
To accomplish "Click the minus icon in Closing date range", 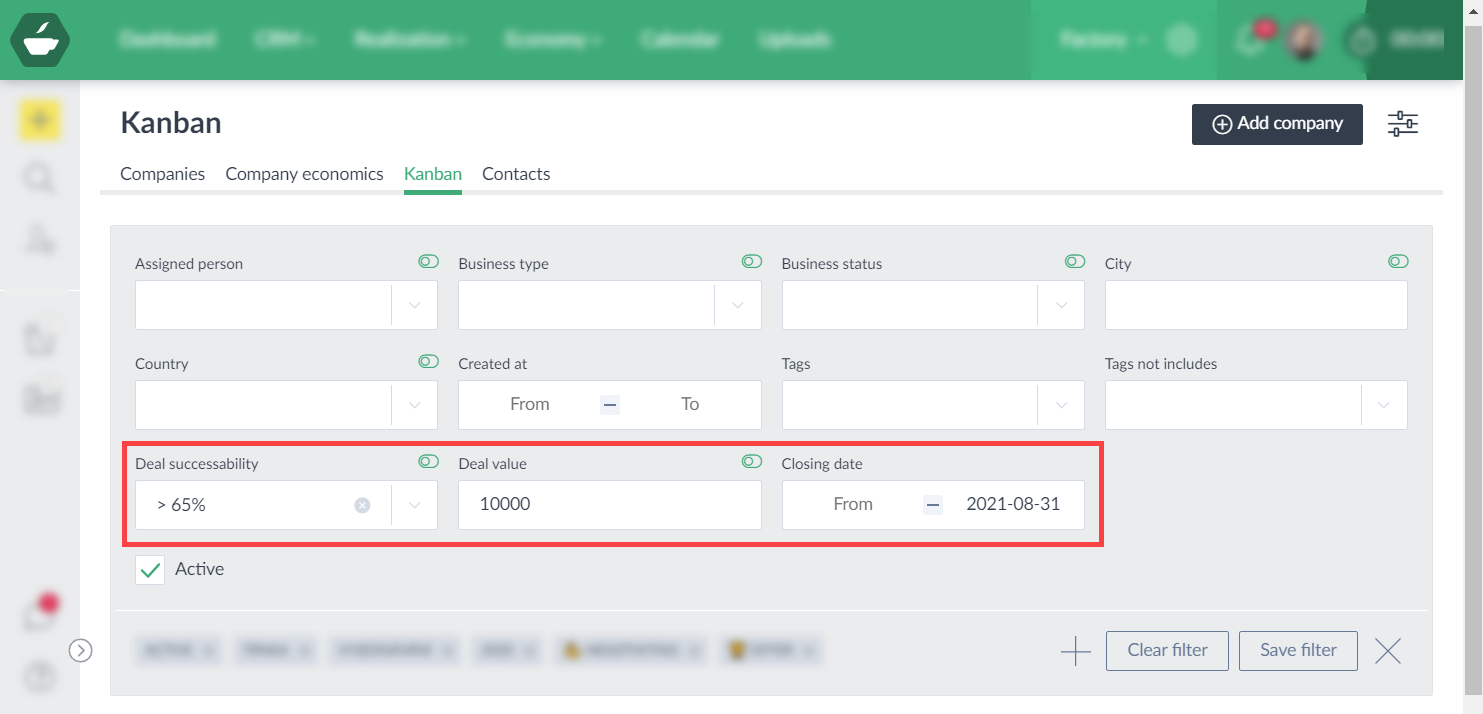I will coord(933,505).
